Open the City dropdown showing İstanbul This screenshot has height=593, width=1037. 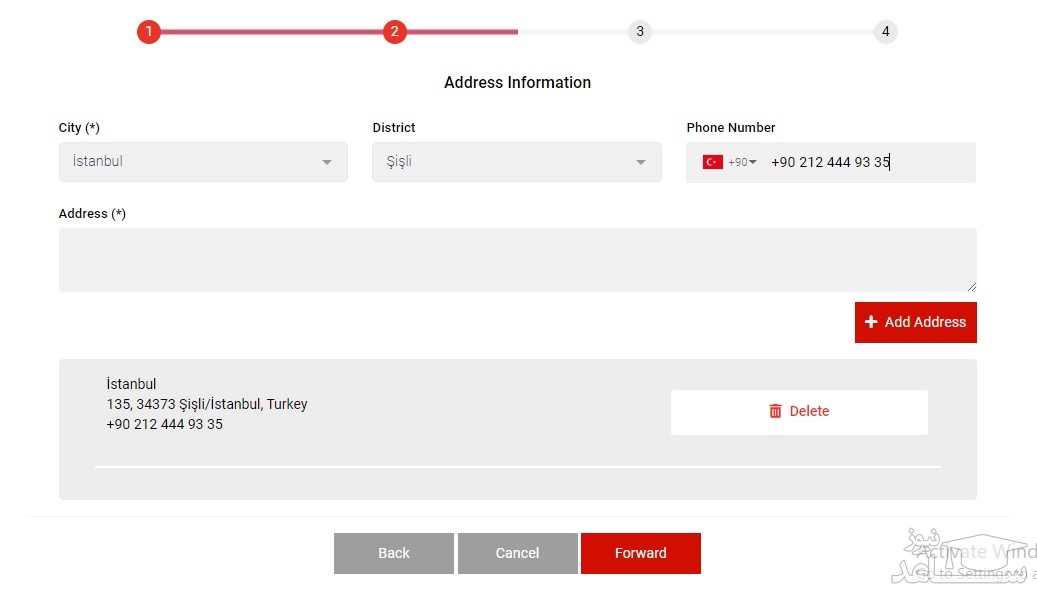(x=203, y=162)
